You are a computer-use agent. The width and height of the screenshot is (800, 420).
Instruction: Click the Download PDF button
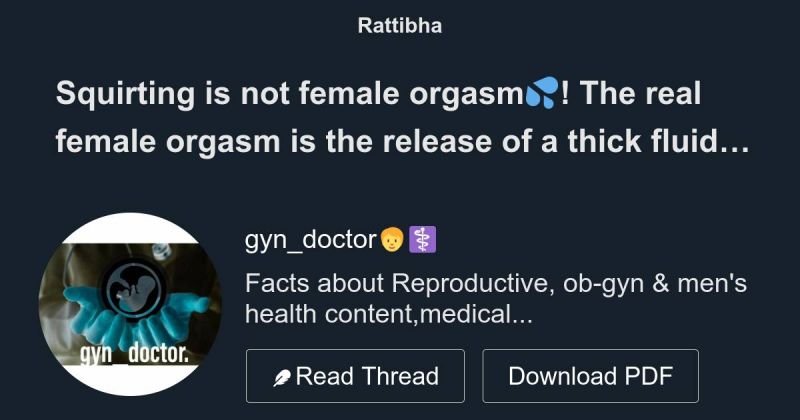pos(590,376)
